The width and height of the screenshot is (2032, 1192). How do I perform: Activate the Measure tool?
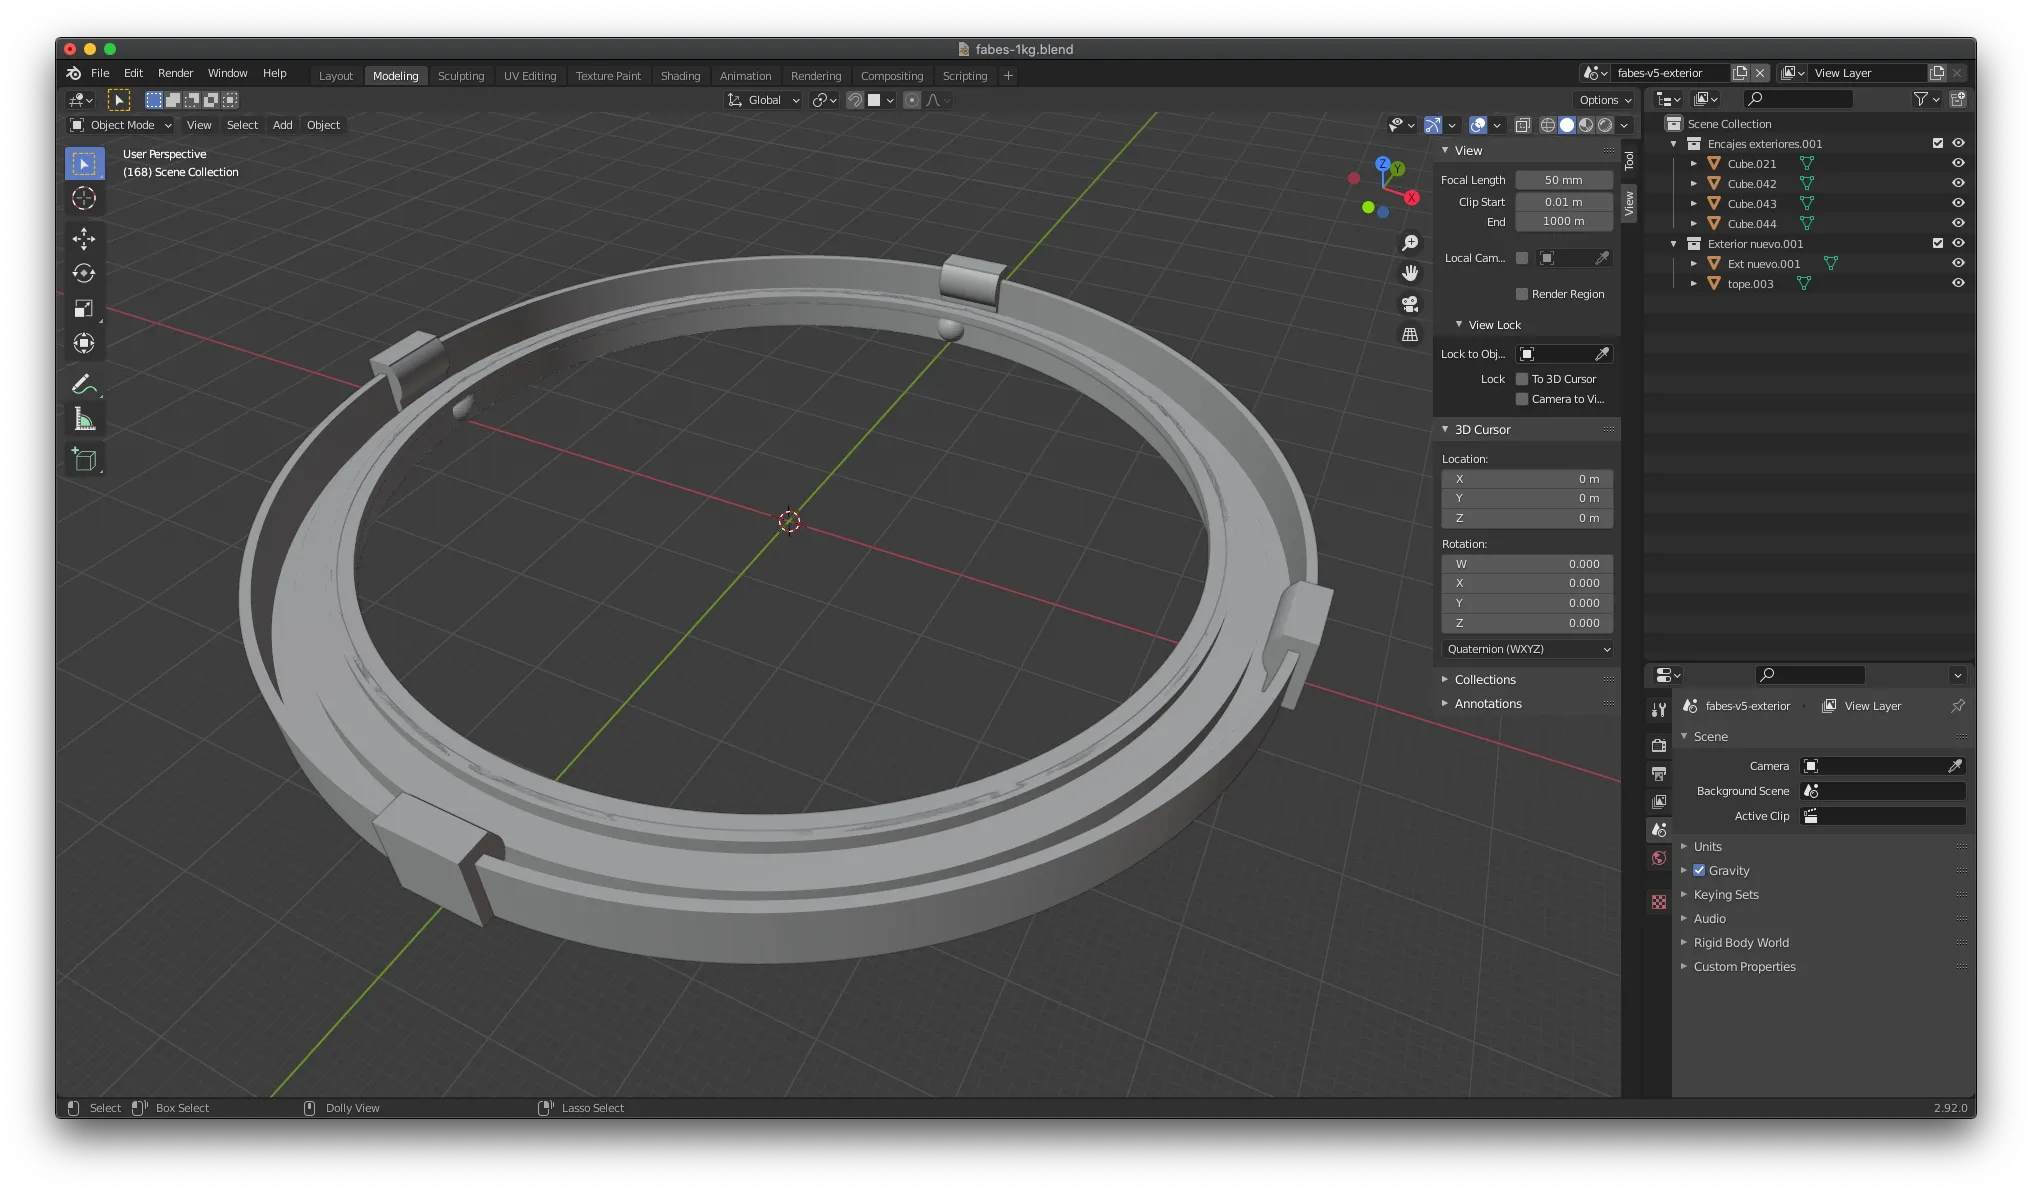click(x=84, y=418)
